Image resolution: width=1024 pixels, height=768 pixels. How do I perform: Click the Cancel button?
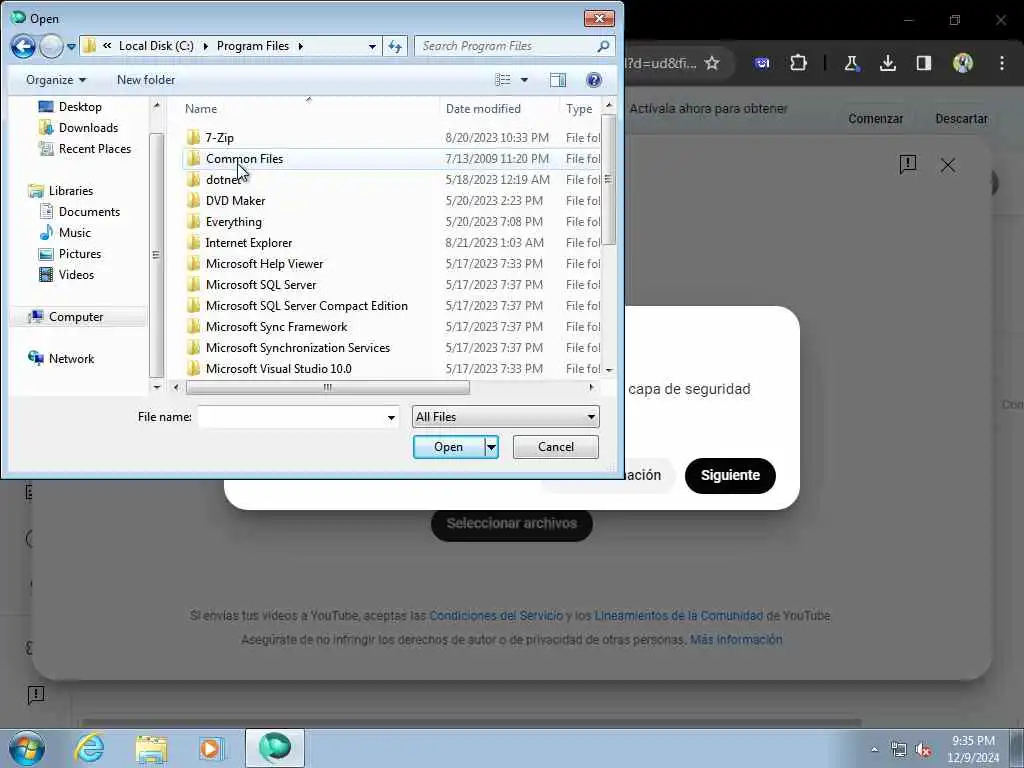[x=556, y=447]
